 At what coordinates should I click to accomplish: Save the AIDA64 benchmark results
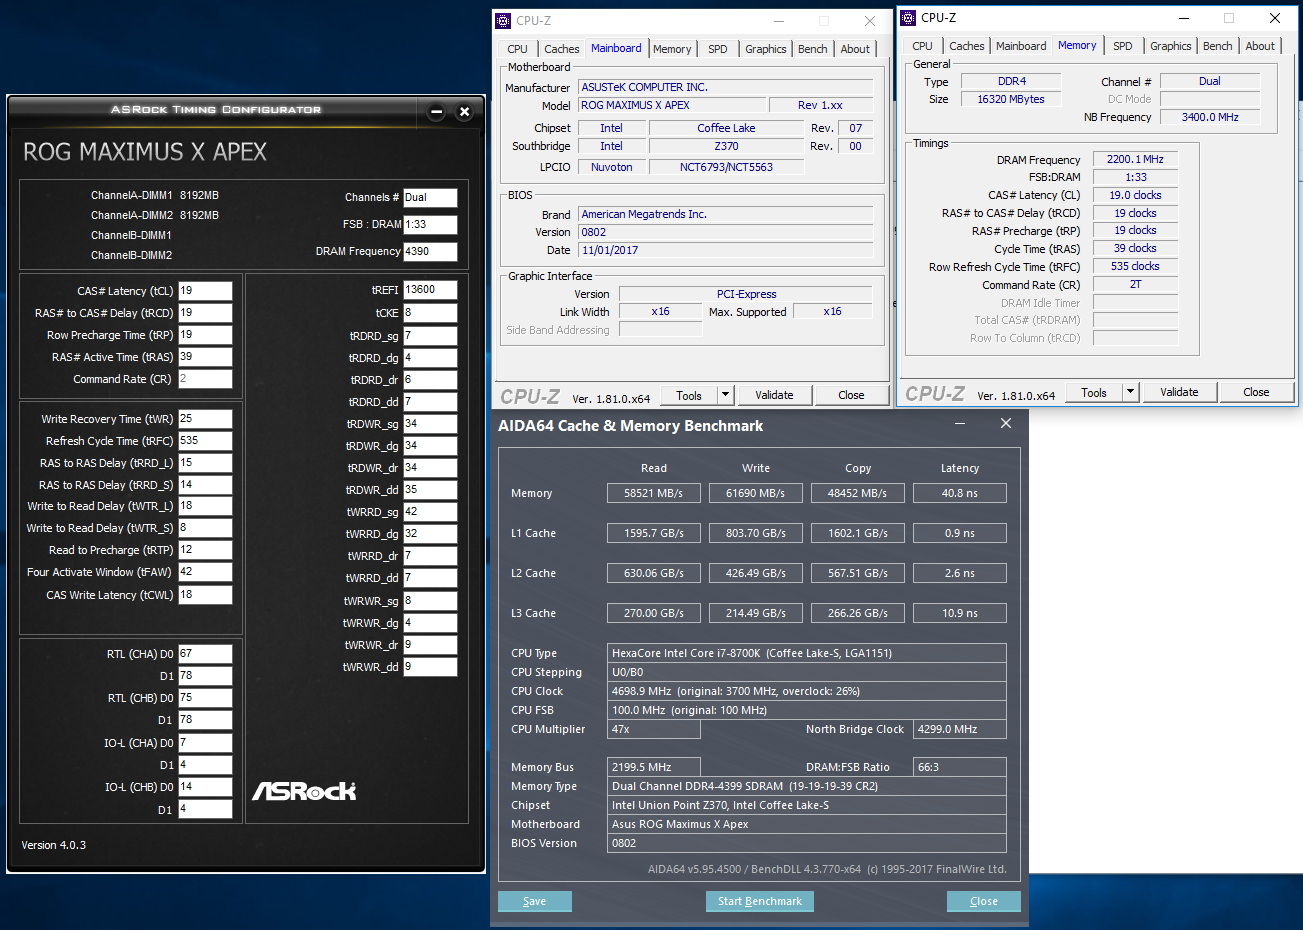click(x=535, y=901)
